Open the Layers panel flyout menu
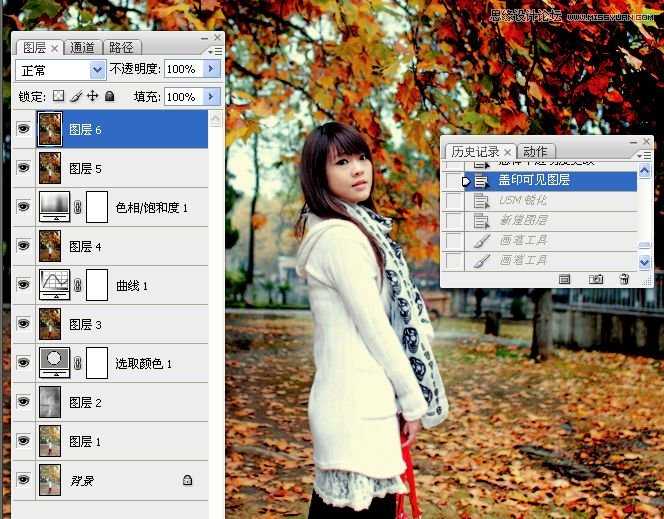 [x=216, y=51]
